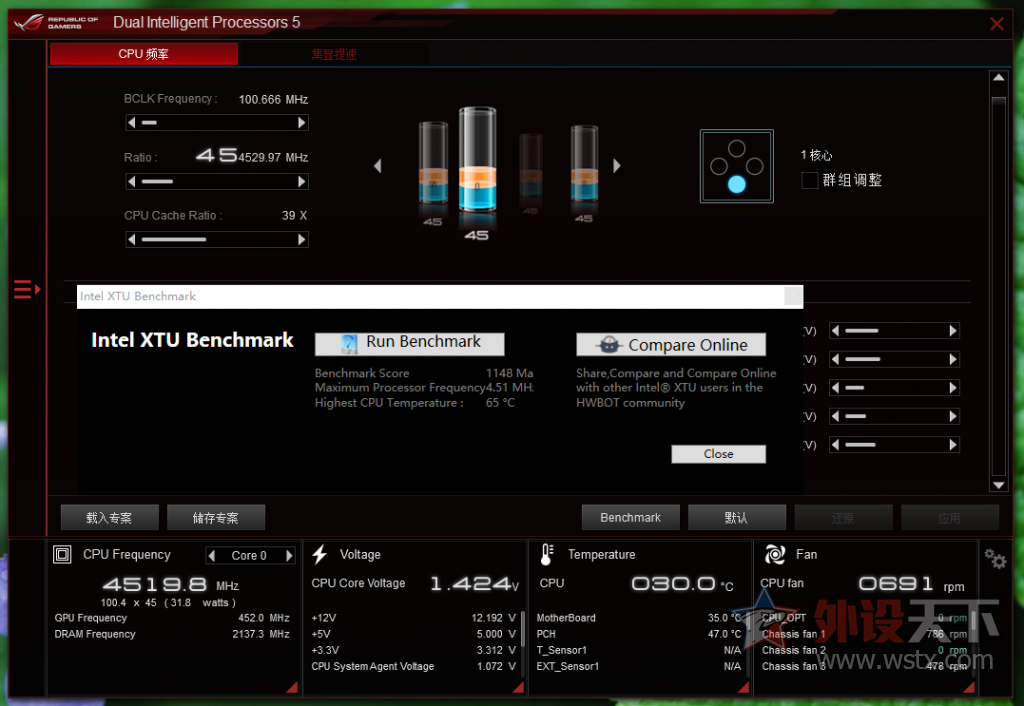This screenshot has height=706, width=1024.
Task: Click right arrow of the topmost hidden voltage slider
Action: point(953,330)
